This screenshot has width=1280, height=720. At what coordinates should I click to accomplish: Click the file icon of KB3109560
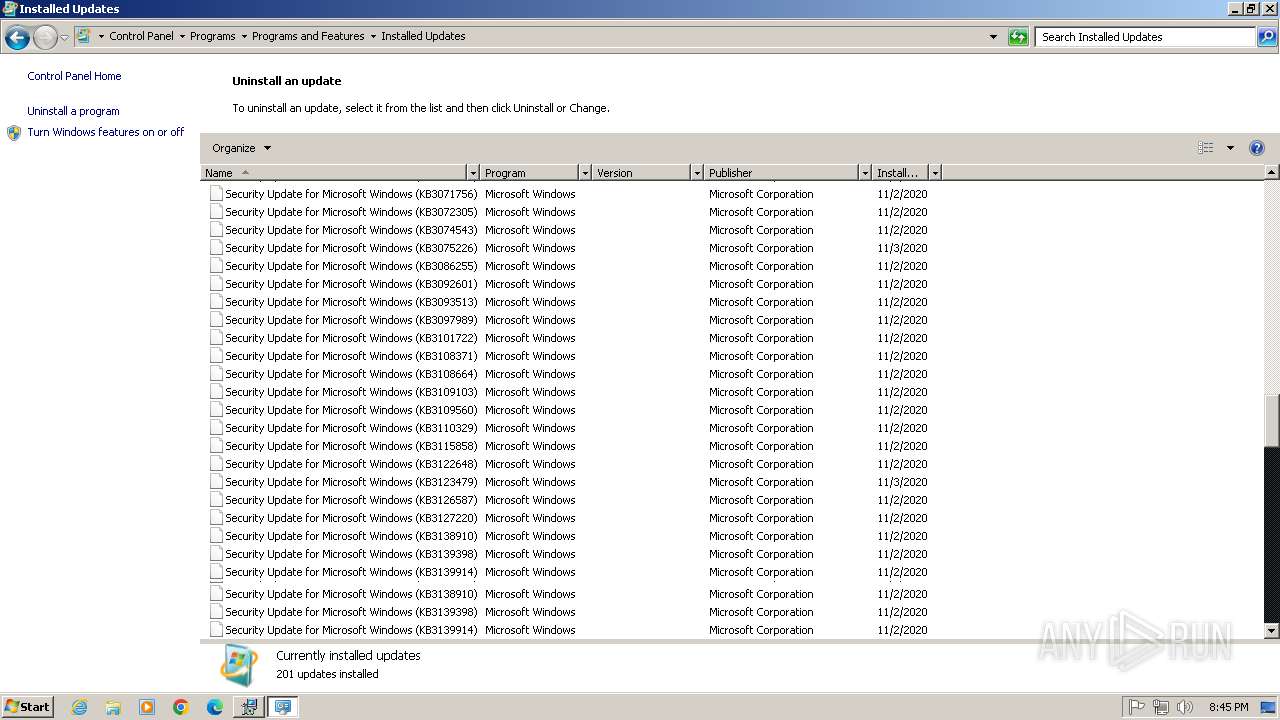tap(216, 410)
